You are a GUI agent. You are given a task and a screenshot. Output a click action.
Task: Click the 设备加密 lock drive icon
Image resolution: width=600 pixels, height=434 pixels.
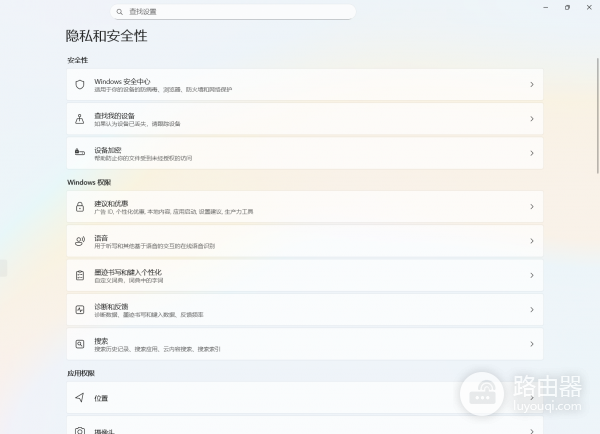pos(80,152)
